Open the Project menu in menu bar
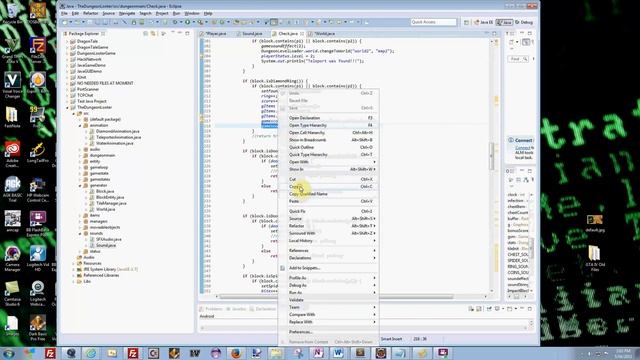This screenshot has width=640, height=360. 162,13
